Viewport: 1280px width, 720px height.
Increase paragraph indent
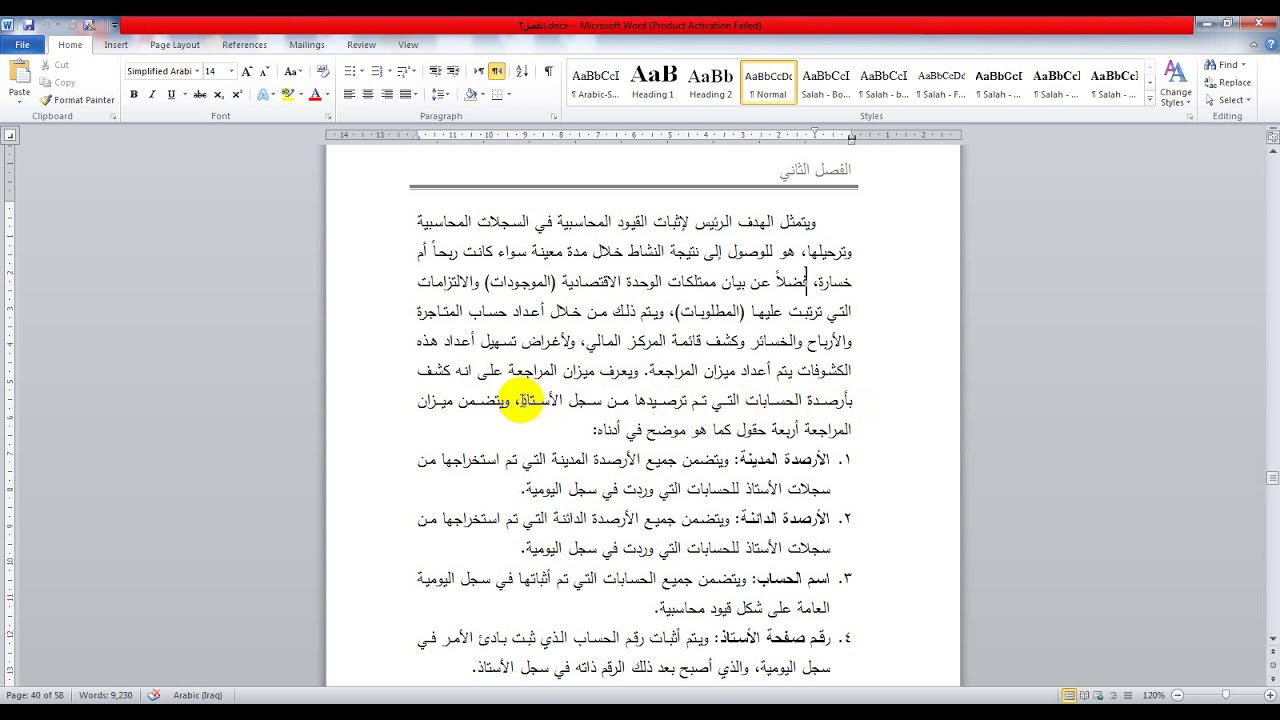(453, 71)
